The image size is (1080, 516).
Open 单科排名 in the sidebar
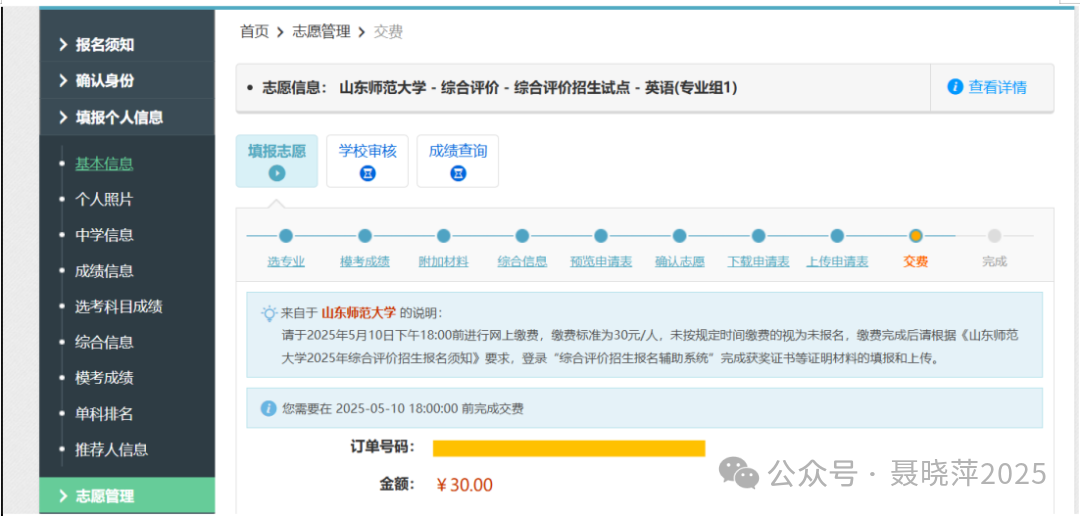coord(104,414)
